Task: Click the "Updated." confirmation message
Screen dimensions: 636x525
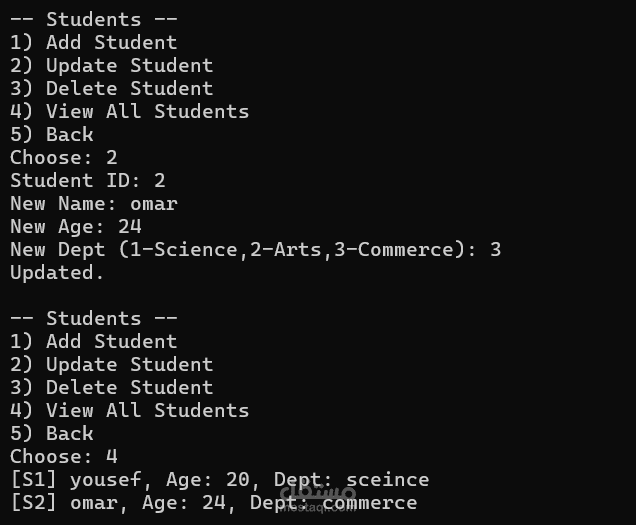Action: 57,272
